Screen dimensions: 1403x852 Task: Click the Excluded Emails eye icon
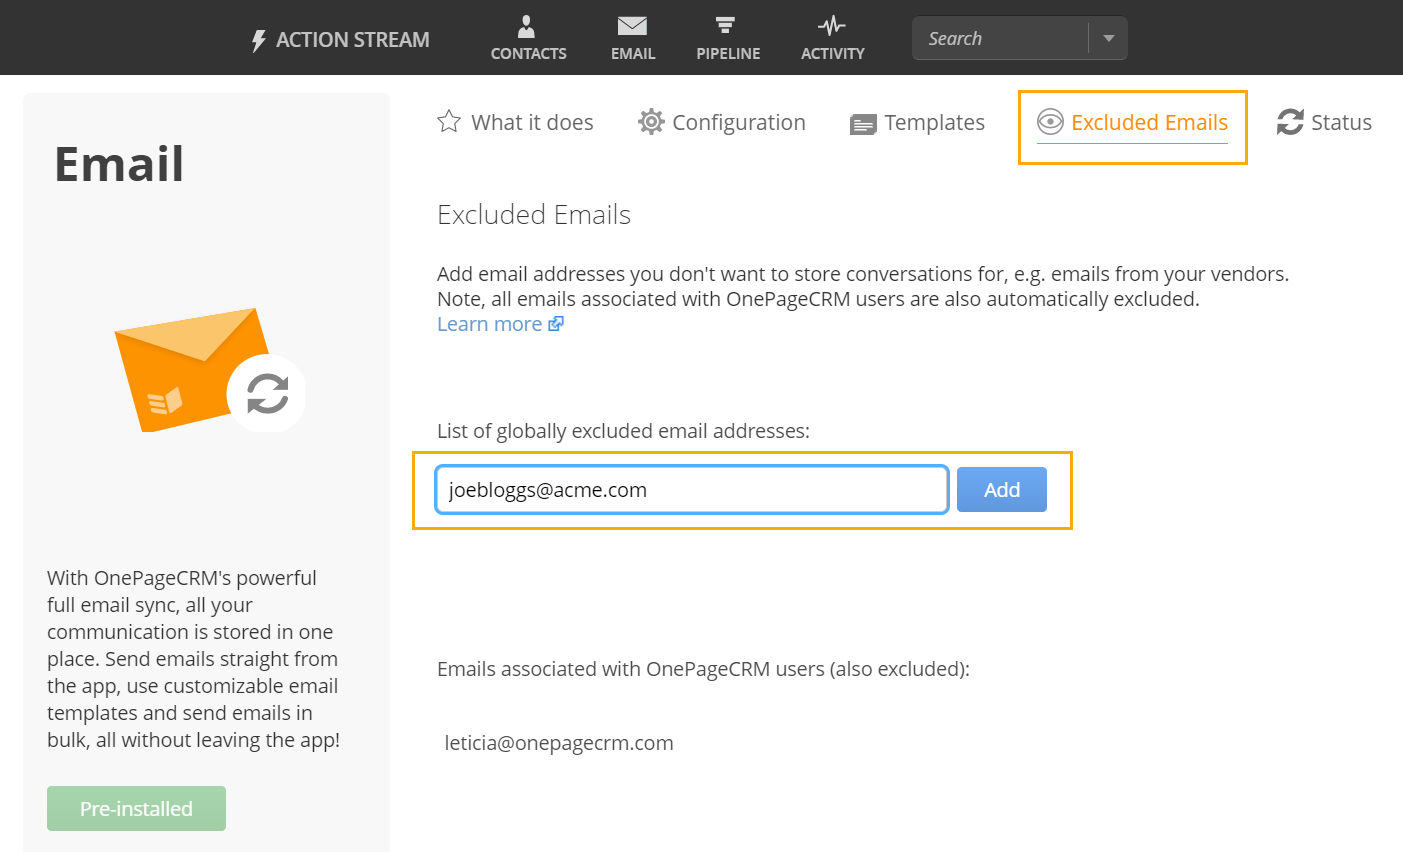pos(1050,122)
